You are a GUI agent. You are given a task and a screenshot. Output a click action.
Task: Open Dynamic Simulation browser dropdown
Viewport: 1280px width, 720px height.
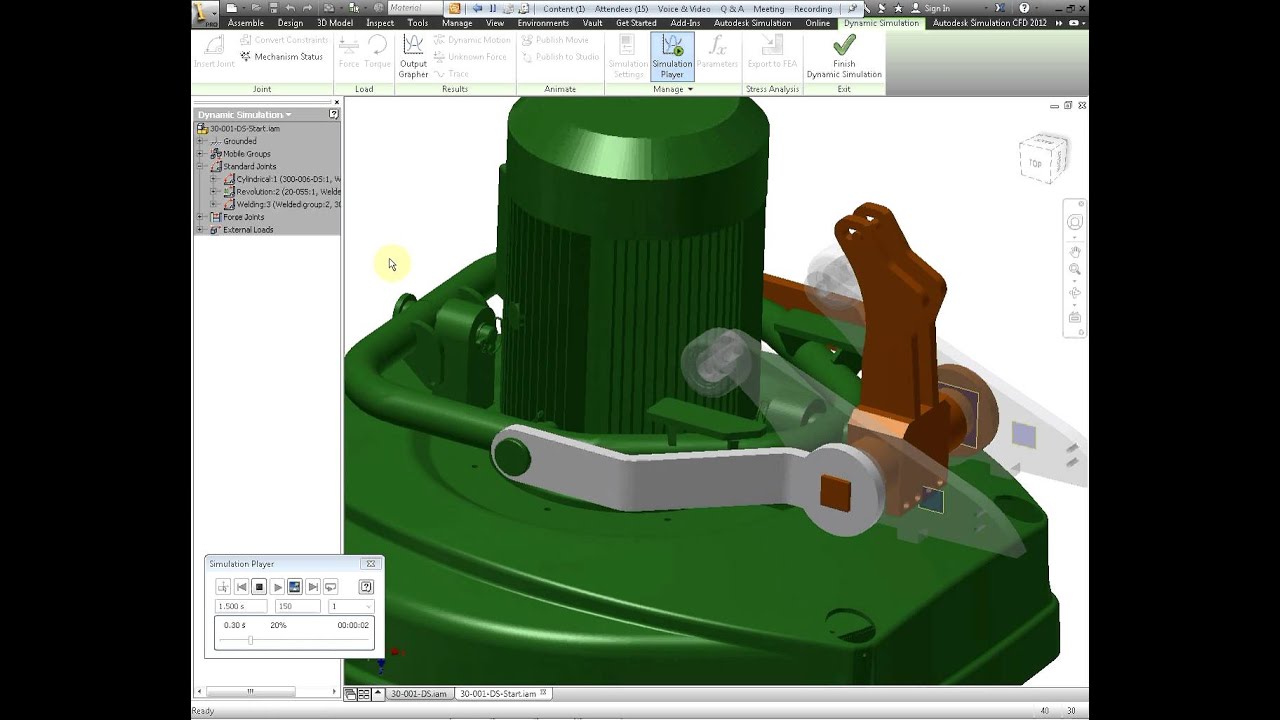[x=245, y=115]
